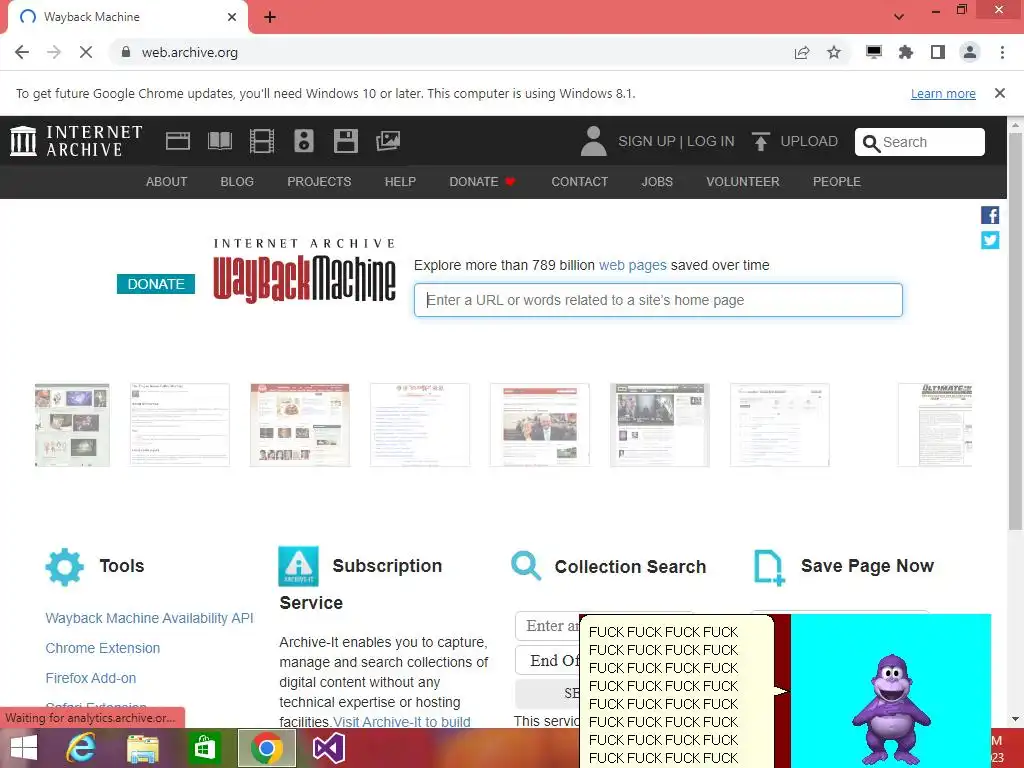Dismiss the Chrome update notification bar
The width and height of the screenshot is (1024, 768).
(x=1000, y=93)
